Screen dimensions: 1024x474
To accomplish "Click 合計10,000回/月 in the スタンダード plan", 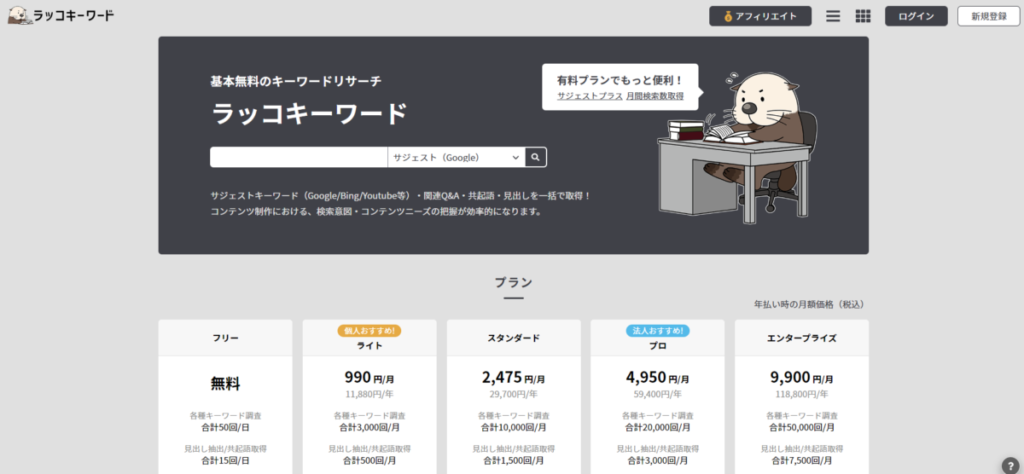I will click(x=513, y=428).
